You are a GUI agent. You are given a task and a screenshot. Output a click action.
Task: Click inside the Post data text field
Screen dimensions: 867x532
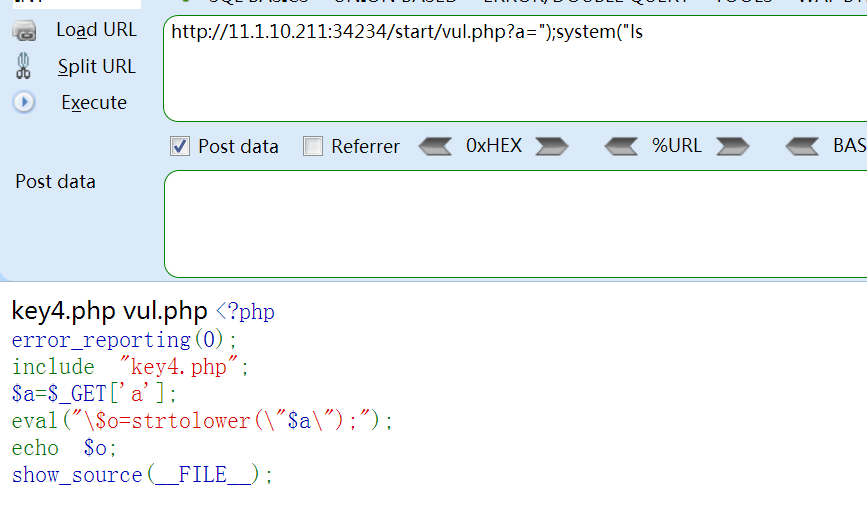click(x=515, y=224)
